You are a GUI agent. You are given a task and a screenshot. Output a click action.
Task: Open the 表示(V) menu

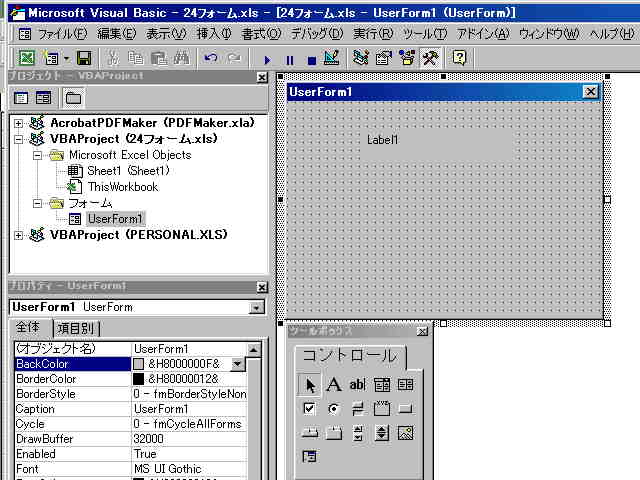pyautogui.click(x=166, y=33)
